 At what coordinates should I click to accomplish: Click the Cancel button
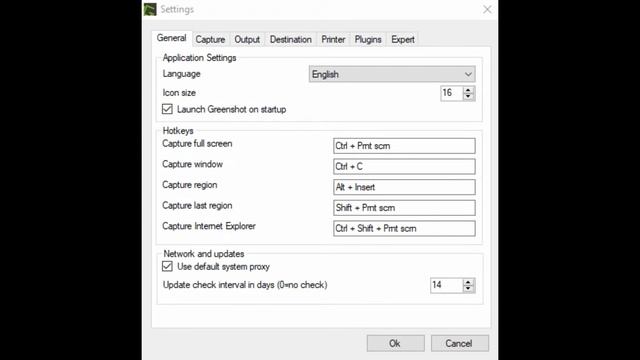460,343
